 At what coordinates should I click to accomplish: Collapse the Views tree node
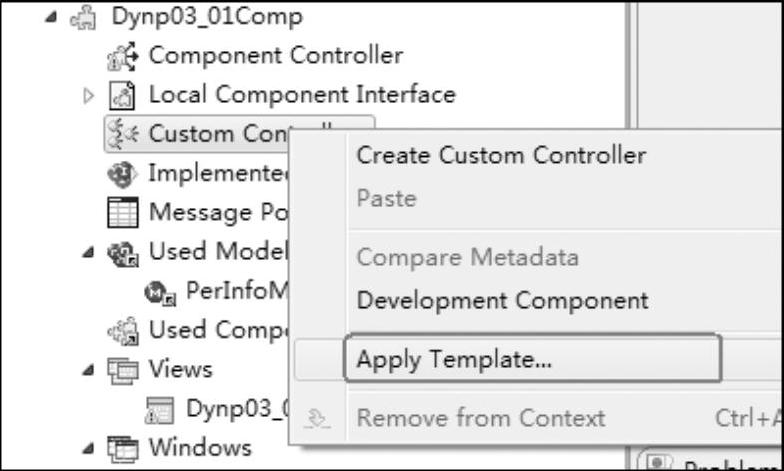coord(88,370)
